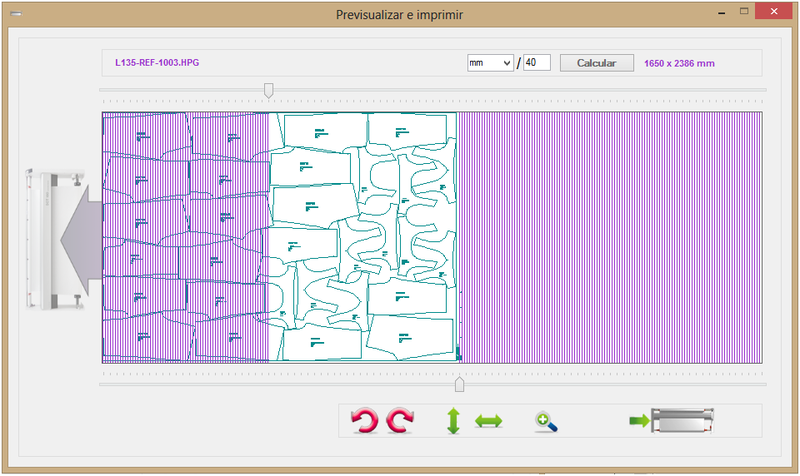Click the purple striped area right of pattern
800x476 pixels.
tap(610, 238)
